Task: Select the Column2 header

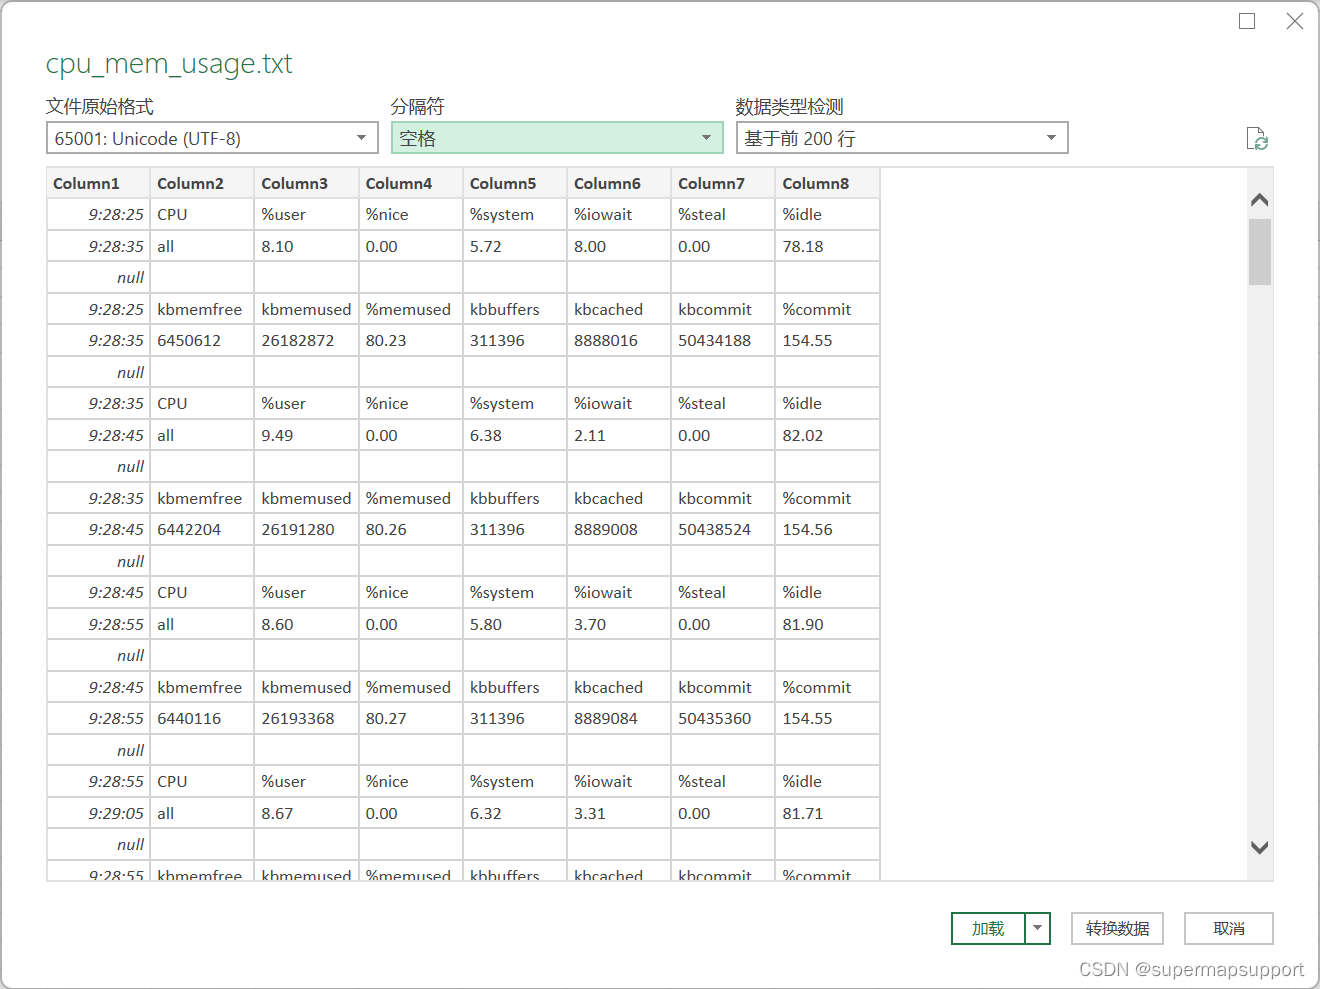Action: [202, 183]
